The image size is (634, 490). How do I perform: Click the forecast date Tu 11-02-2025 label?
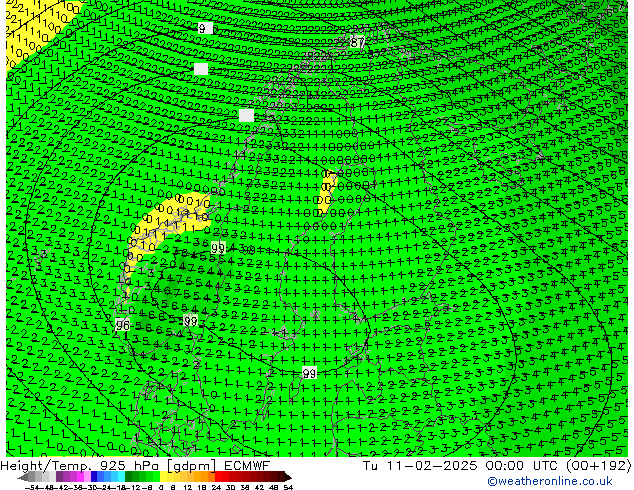(420, 465)
